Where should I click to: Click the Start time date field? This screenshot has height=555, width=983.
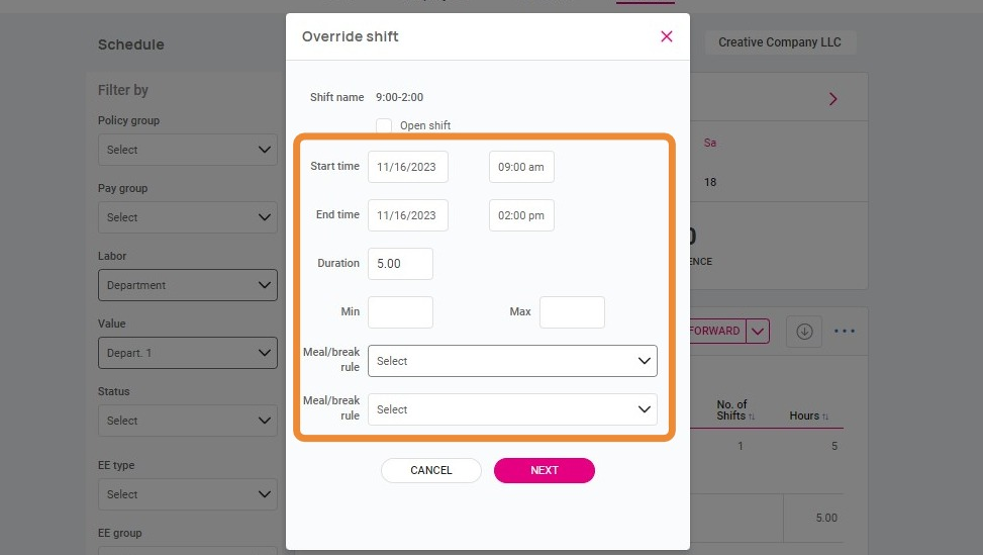[x=408, y=167]
